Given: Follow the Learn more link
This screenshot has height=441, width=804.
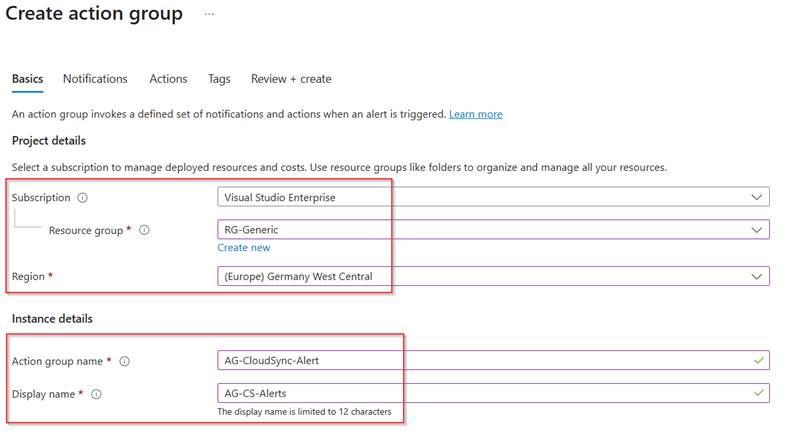Looking at the screenshot, I should click(x=475, y=115).
